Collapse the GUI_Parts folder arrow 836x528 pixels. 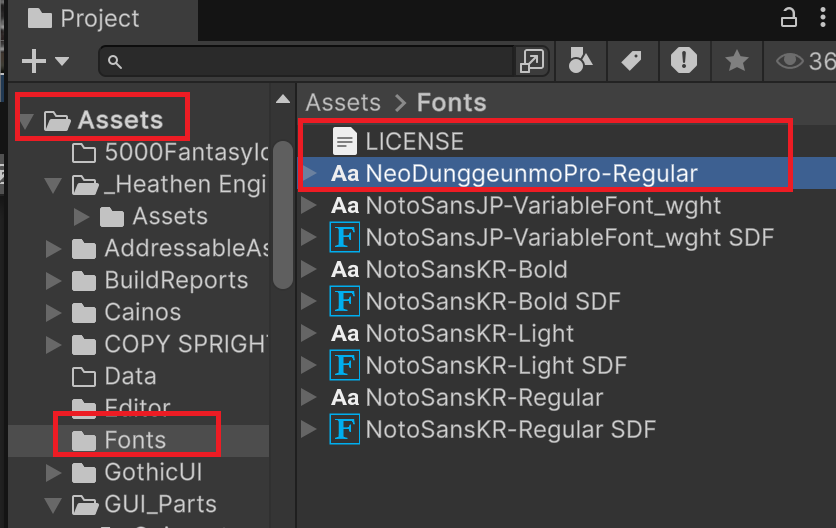[53, 505]
